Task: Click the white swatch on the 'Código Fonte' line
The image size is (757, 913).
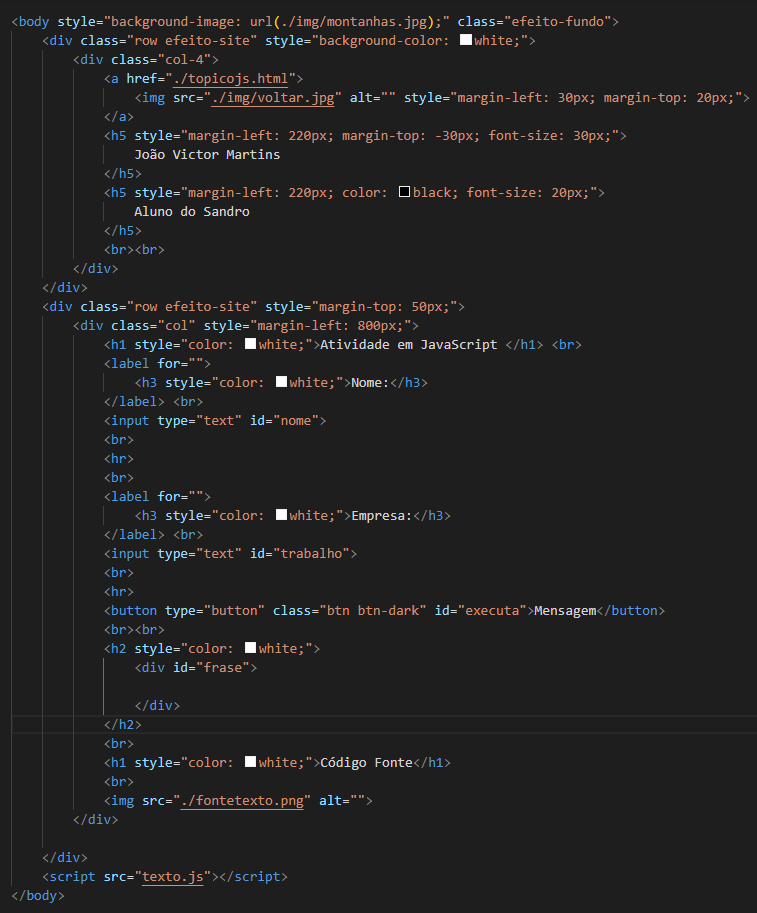Action: [250, 762]
